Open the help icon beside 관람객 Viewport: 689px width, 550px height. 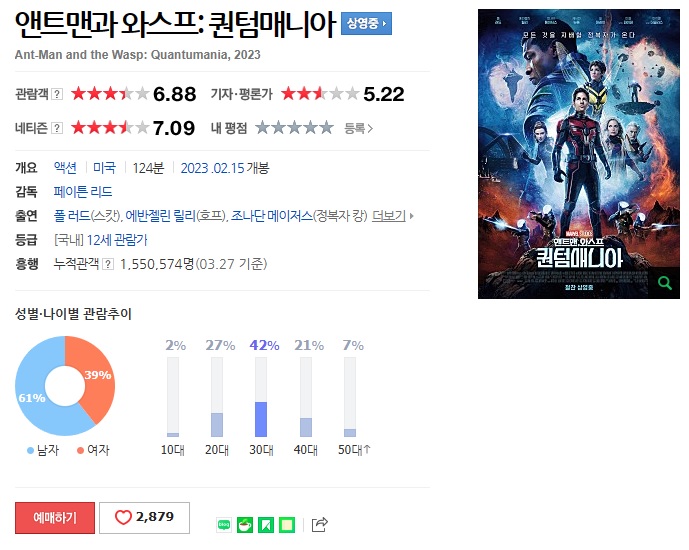point(57,94)
